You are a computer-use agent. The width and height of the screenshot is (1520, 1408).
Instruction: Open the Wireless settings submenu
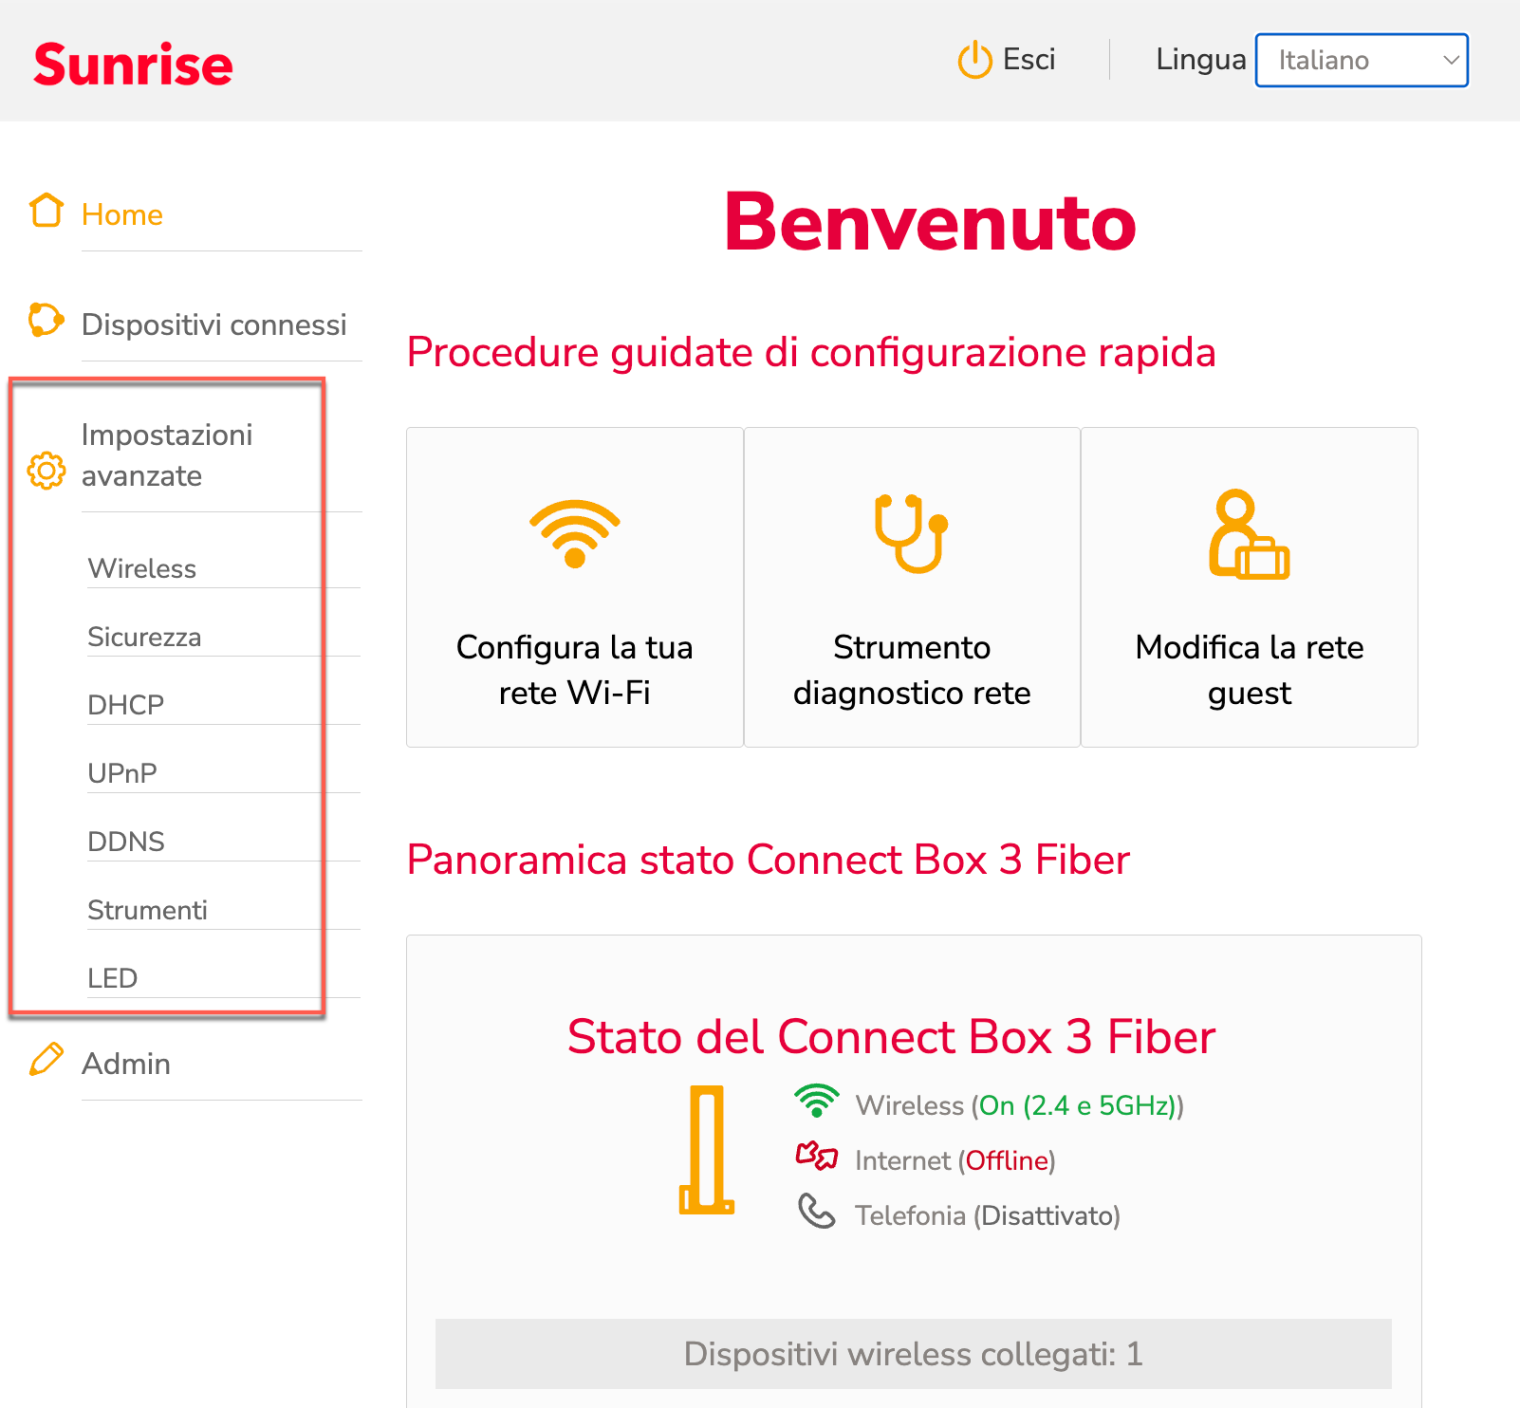coord(142,568)
